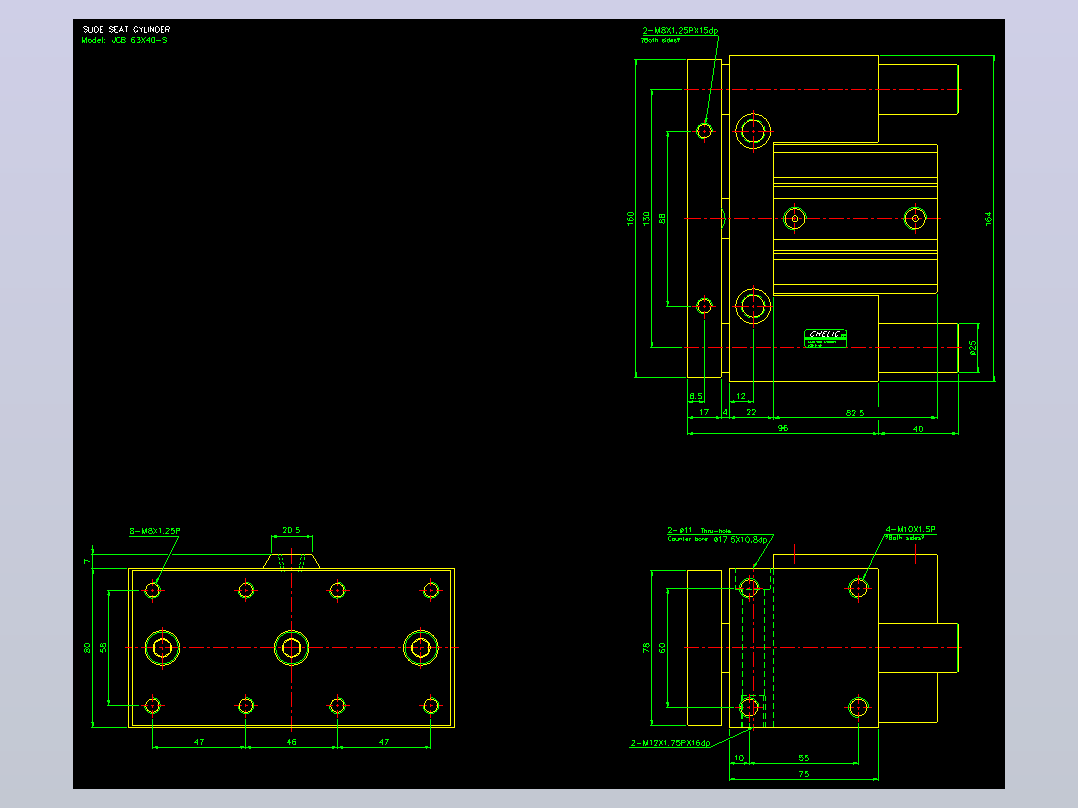The image size is (1078, 808).
Task: Select the "82.5" horizontal dimension
Action: coord(855,413)
